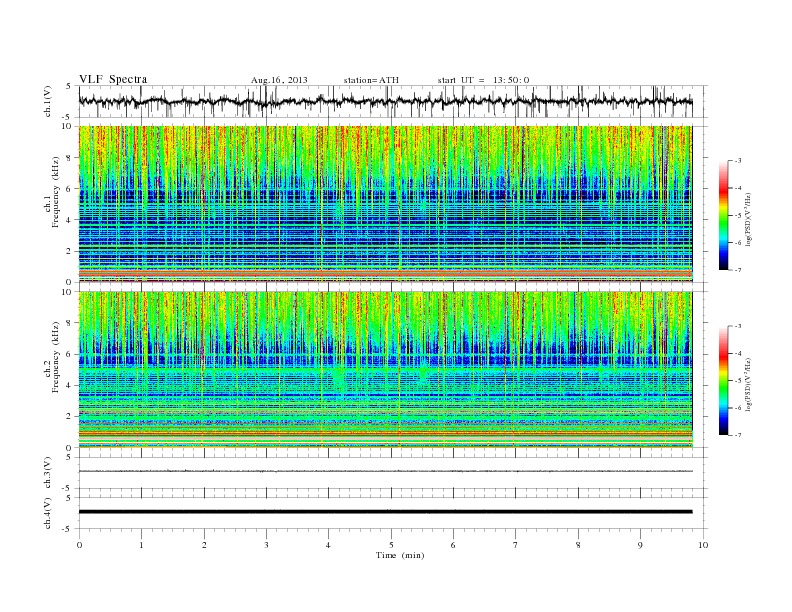Select the "Time (min)" x-axis label
This screenshot has height=612, width=792.
pyautogui.click(x=400, y=555)
